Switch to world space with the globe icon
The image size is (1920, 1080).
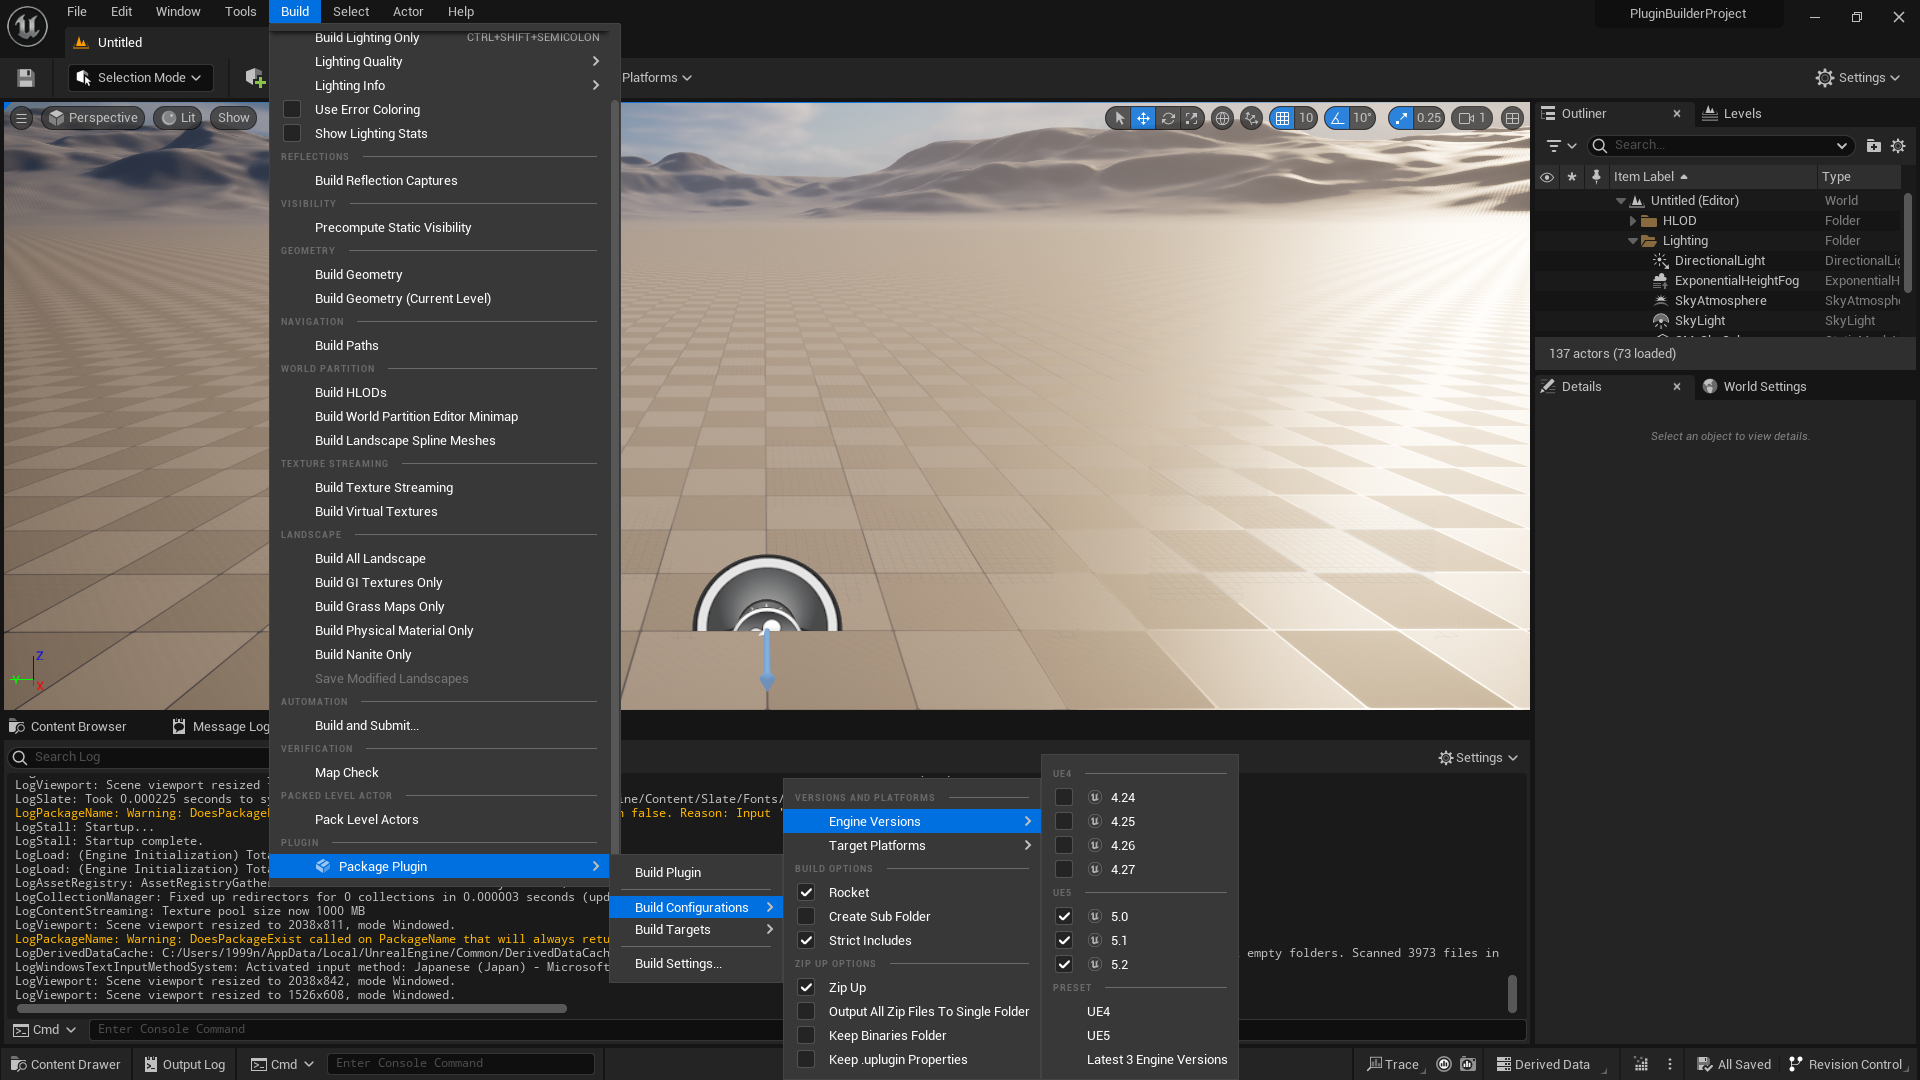point(1222,118)
